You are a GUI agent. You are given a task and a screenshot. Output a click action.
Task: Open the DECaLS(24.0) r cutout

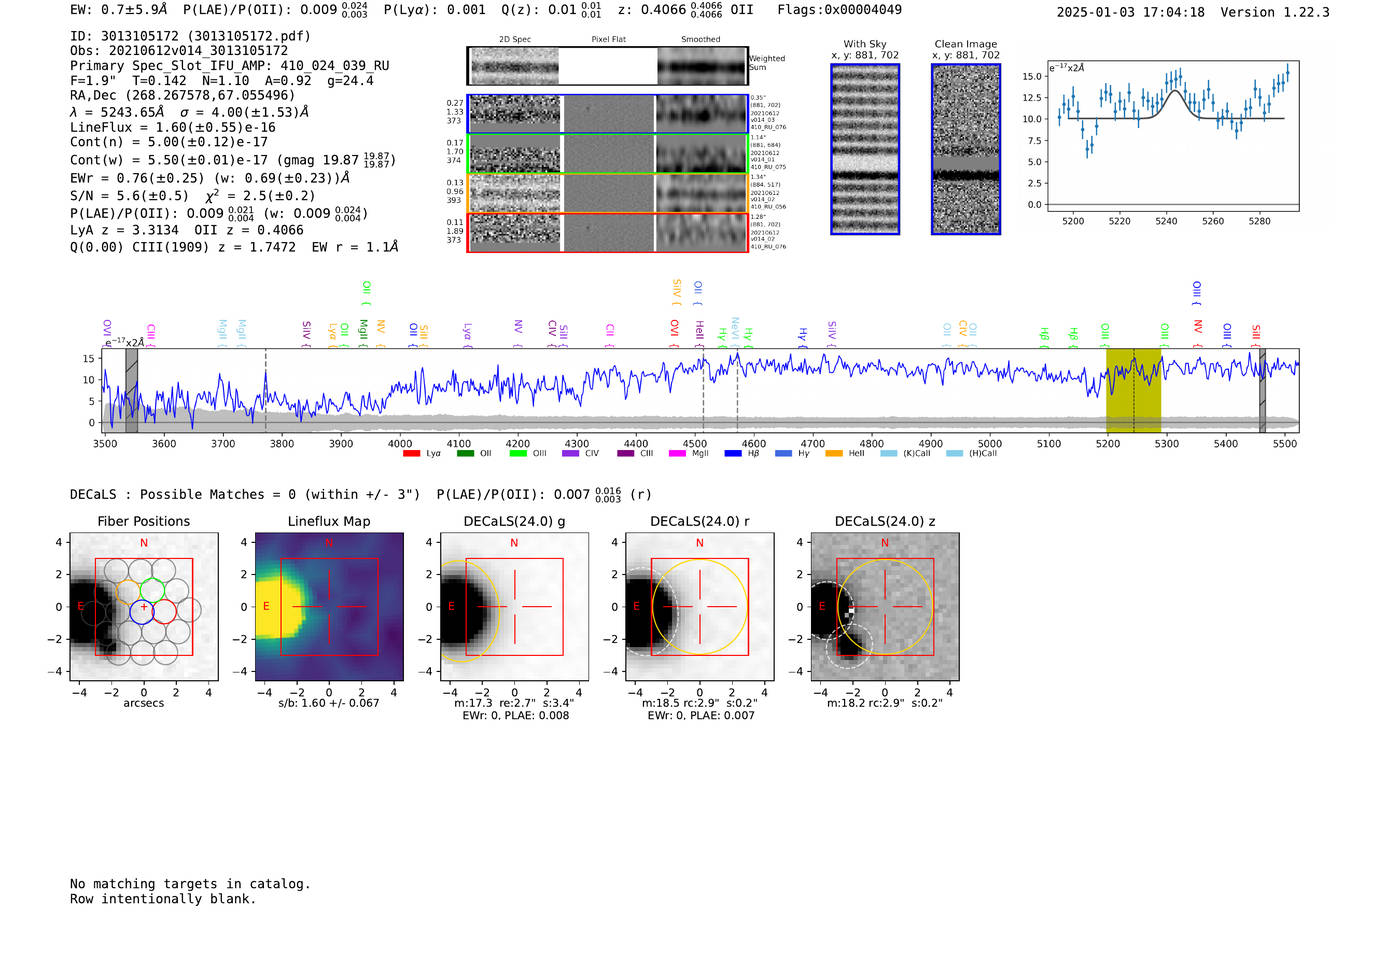click(700, 607)
